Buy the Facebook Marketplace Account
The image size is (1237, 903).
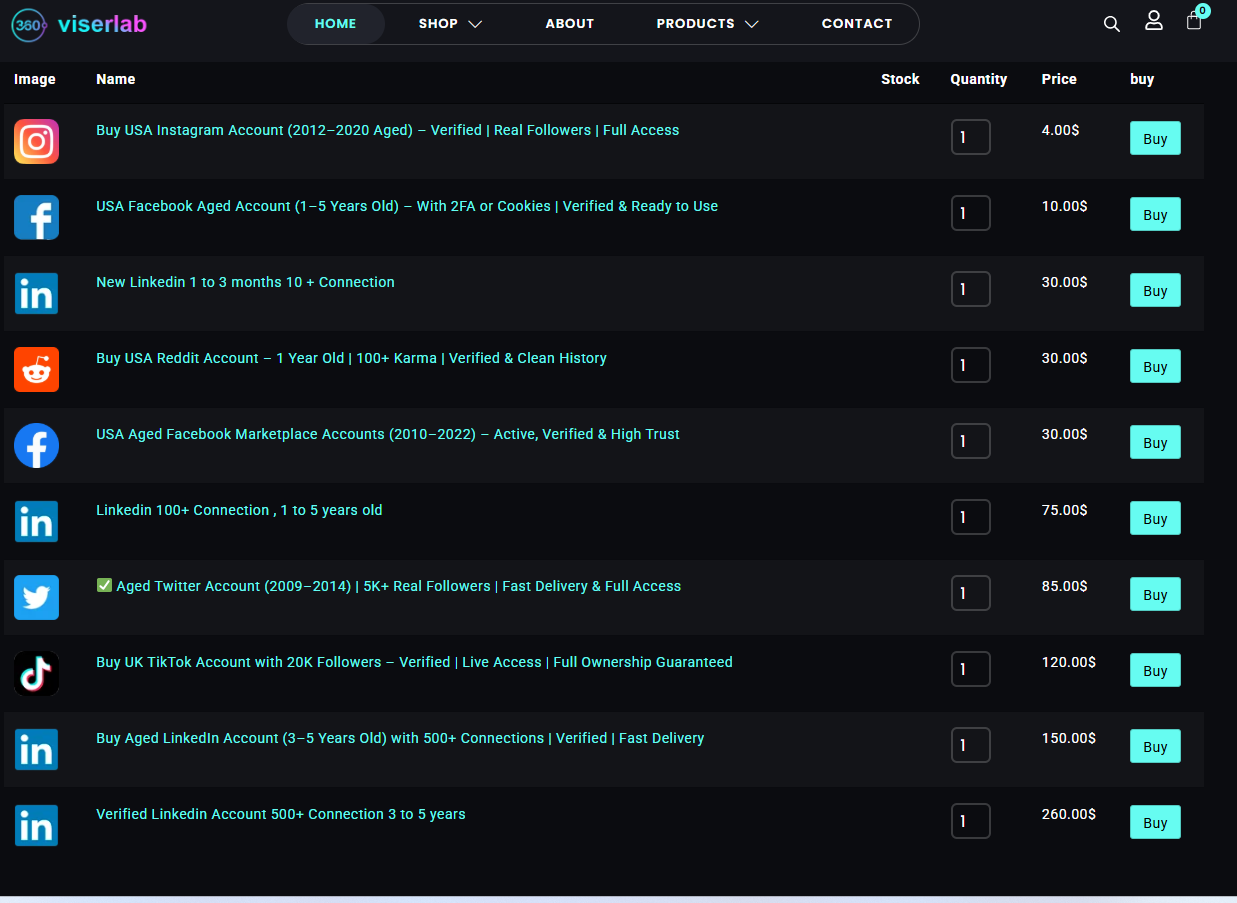pos(1155,443)
